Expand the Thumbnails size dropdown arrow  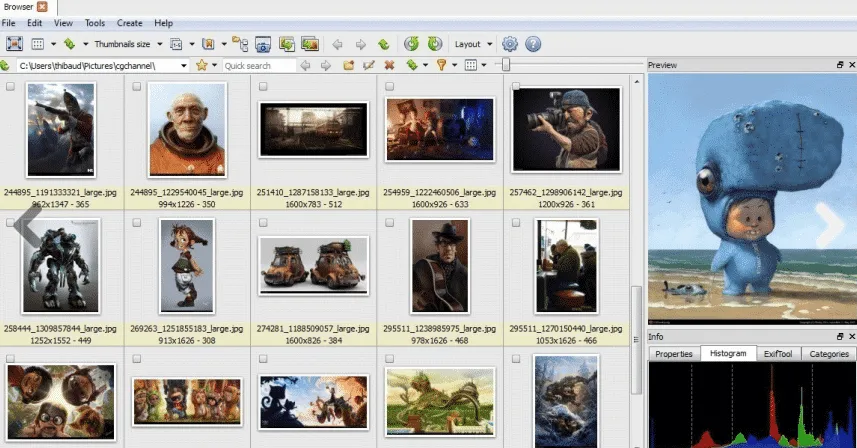tap(160, 44)
